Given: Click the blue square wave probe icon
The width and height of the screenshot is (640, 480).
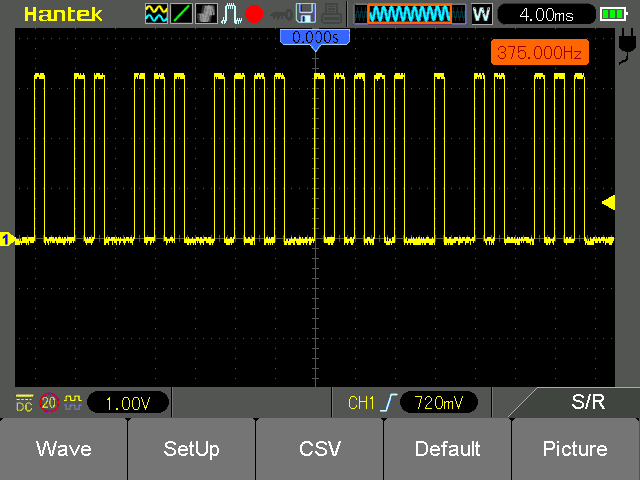Looking at the screenshot, I should click(73, 403).
